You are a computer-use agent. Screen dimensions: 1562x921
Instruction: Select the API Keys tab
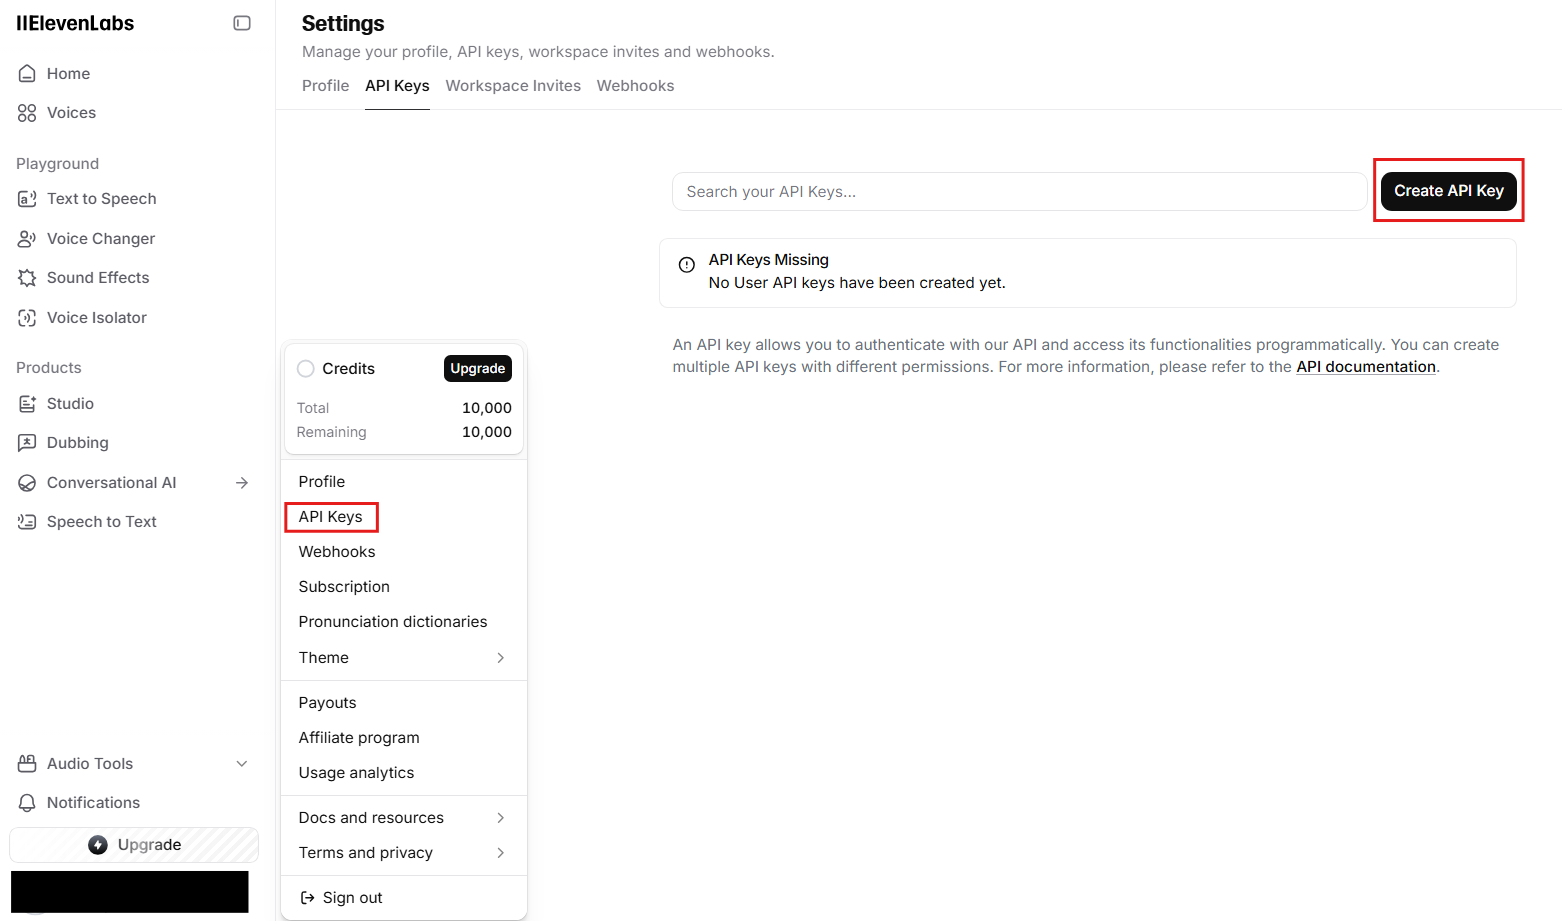tap(397, 86)
